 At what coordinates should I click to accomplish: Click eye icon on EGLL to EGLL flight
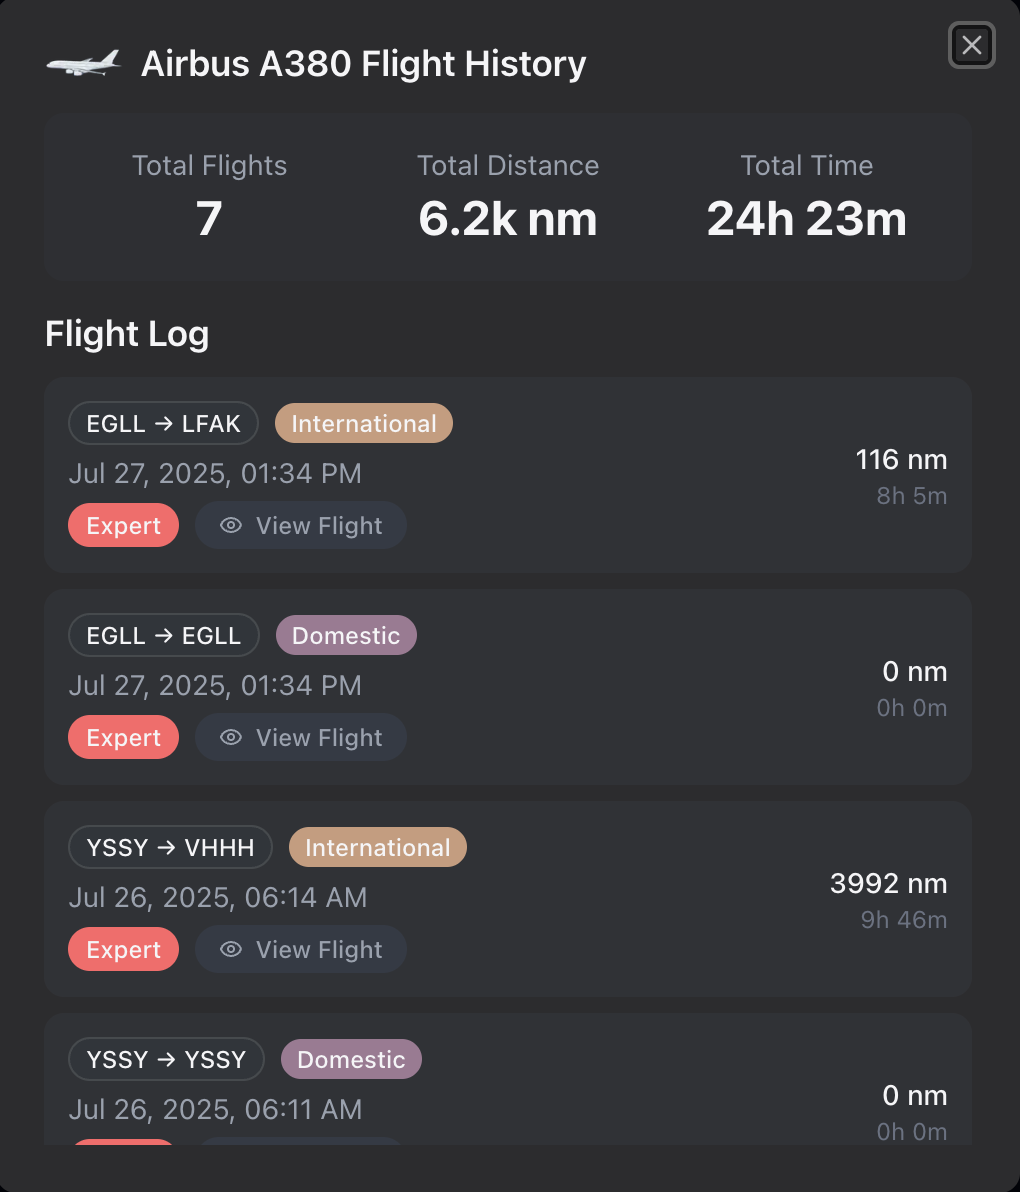point(231,738)
